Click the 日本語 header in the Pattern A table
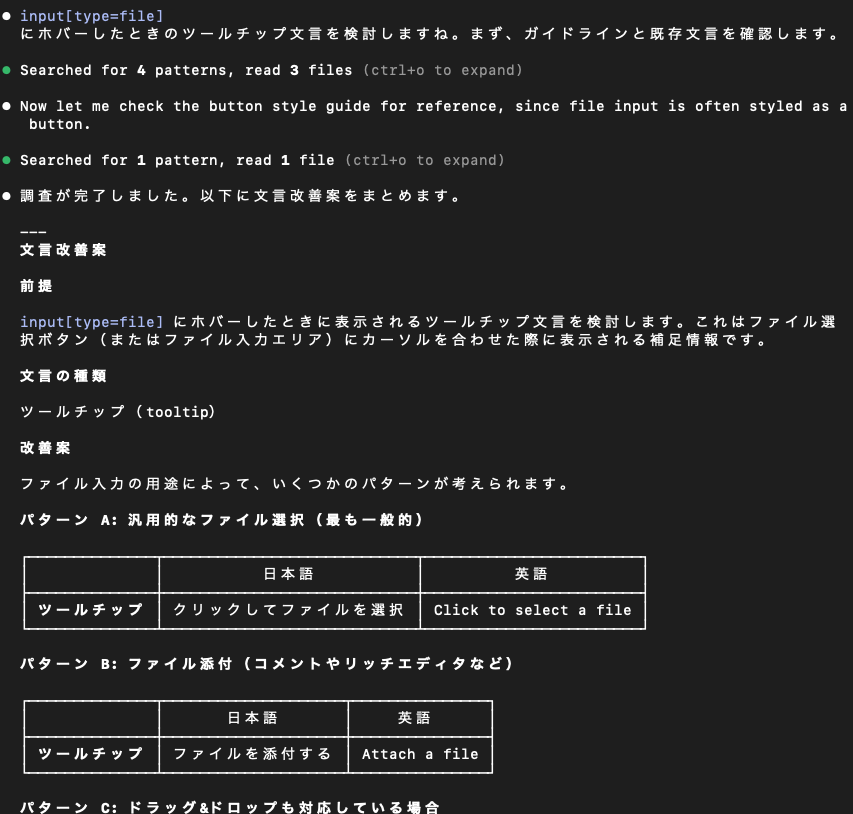This screenshot has width=853, height=814. [289, 574]
